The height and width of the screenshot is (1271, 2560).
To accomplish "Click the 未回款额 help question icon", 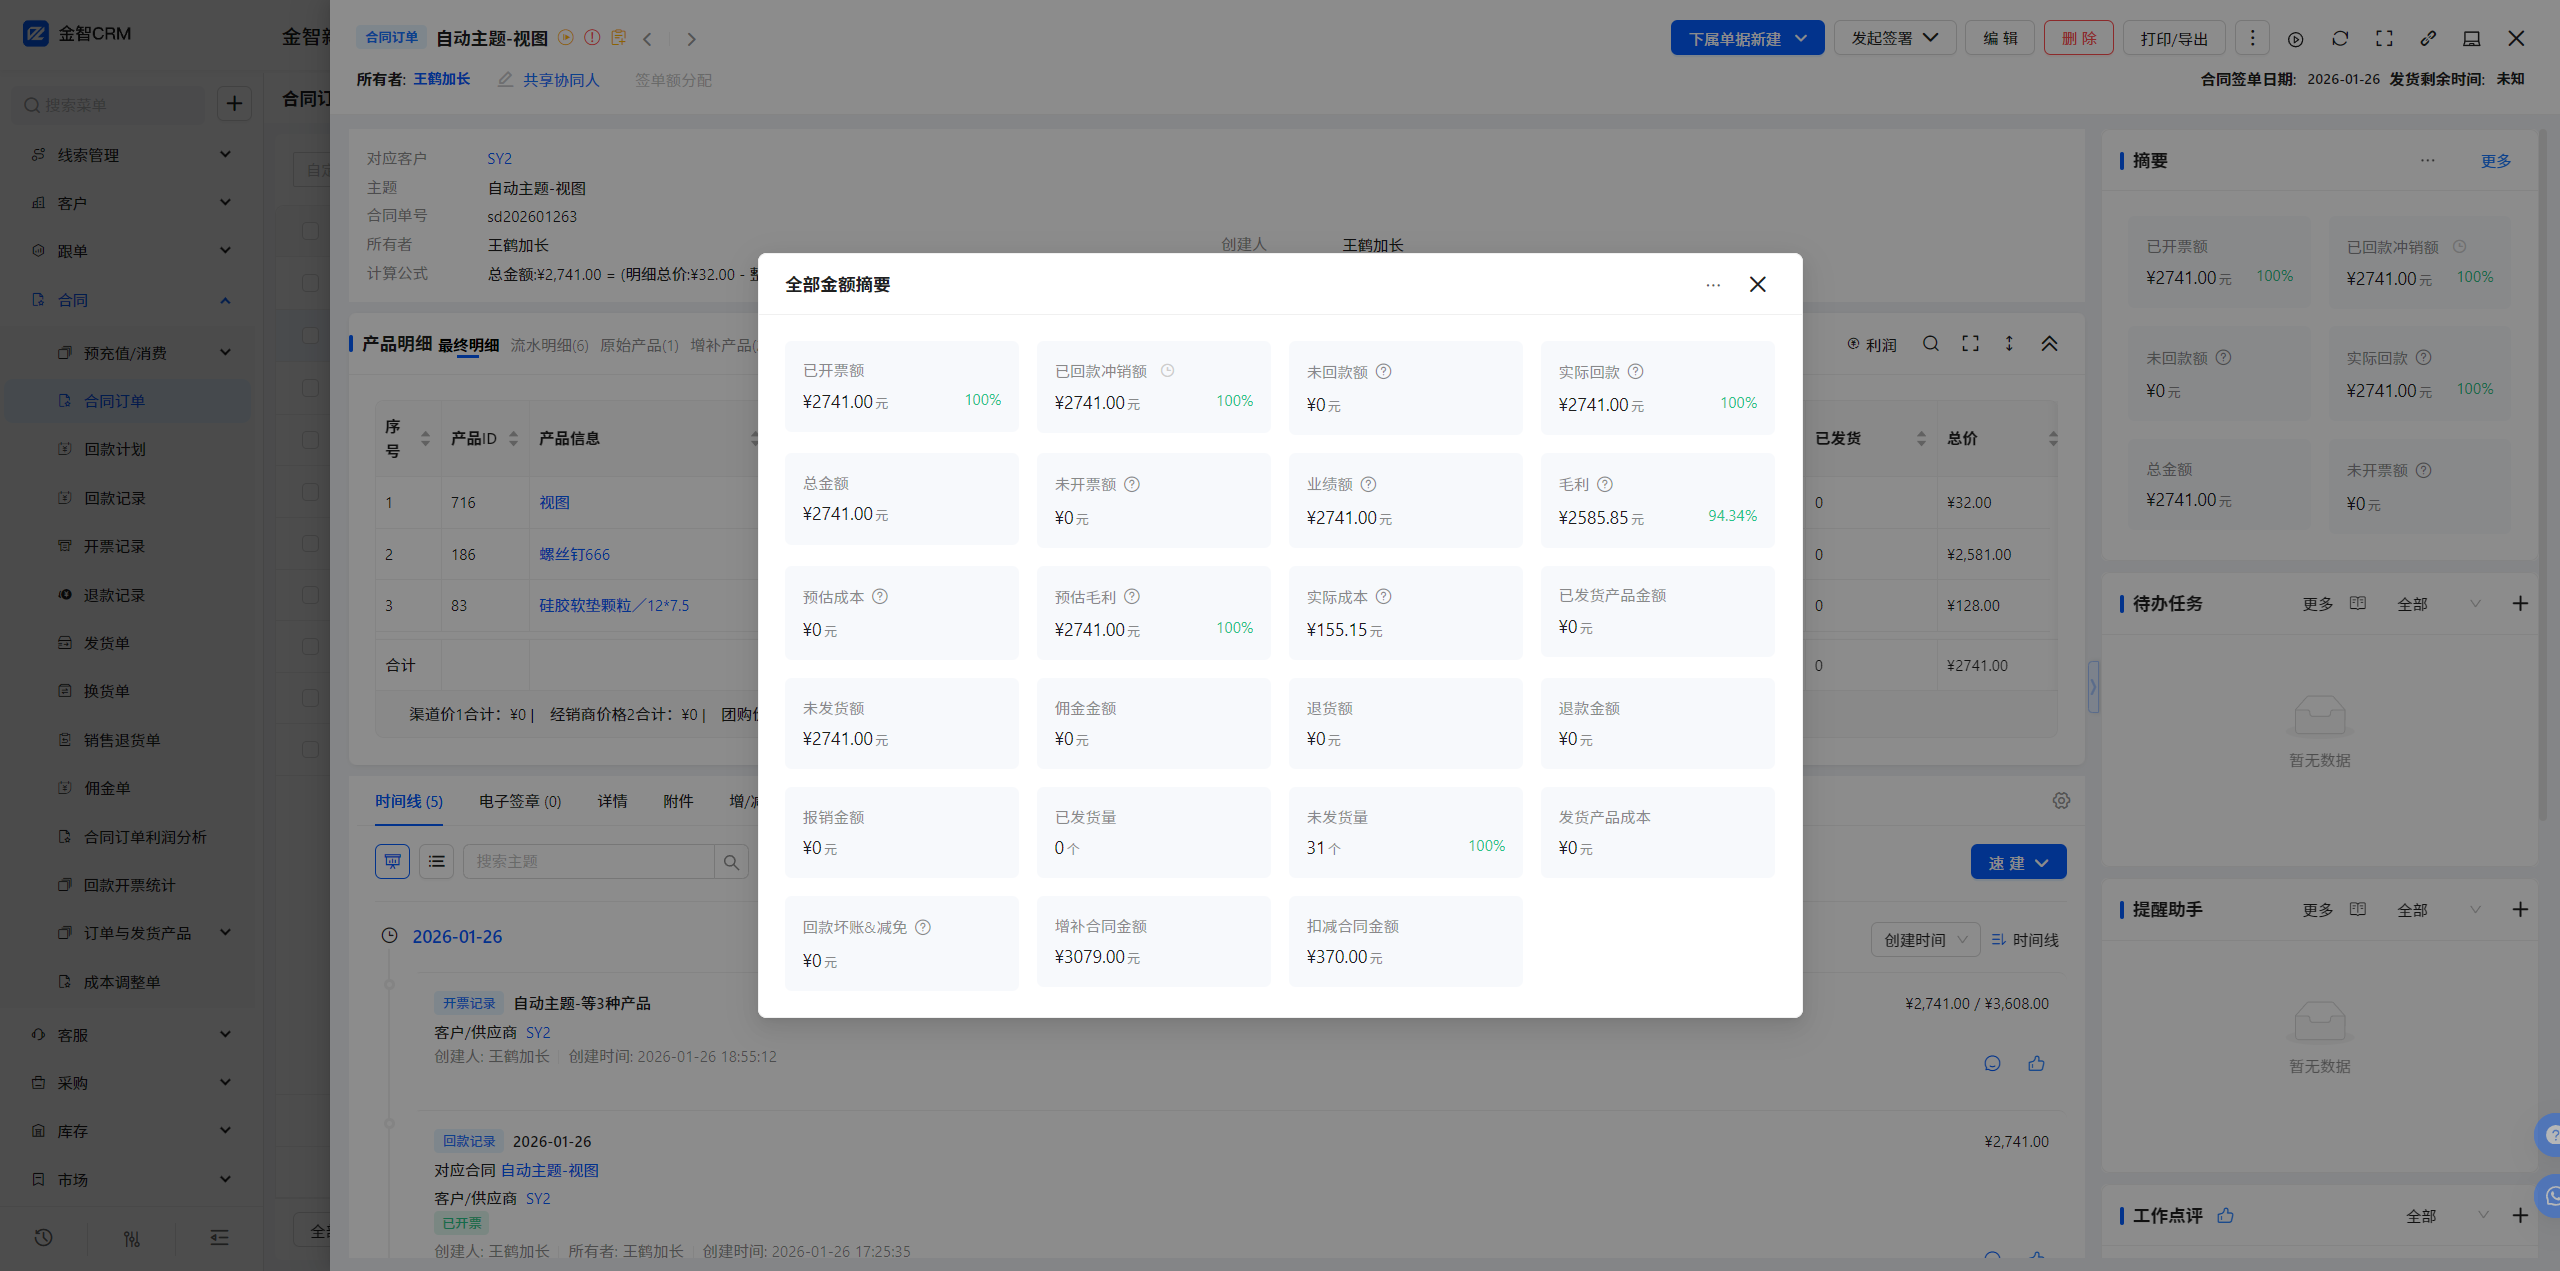I will pyautogui.click(x=1383, y=371).
